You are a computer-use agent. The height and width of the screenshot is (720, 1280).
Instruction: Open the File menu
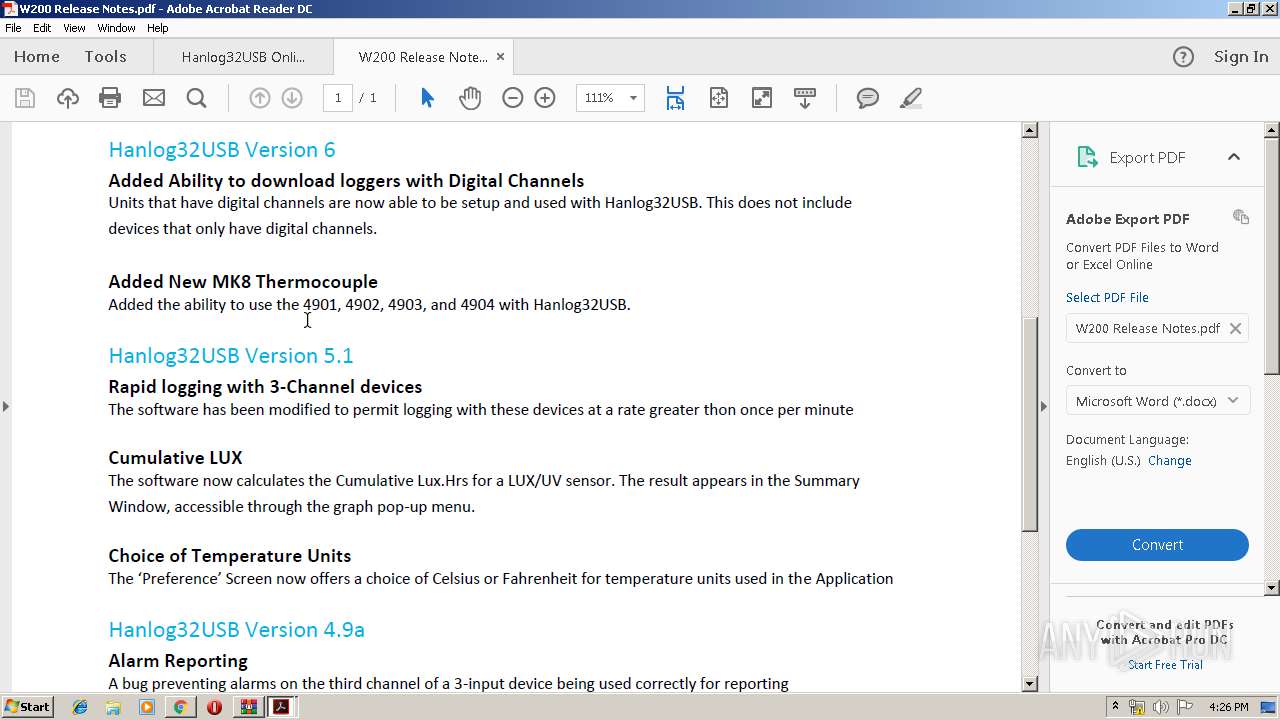click(13, 28)
